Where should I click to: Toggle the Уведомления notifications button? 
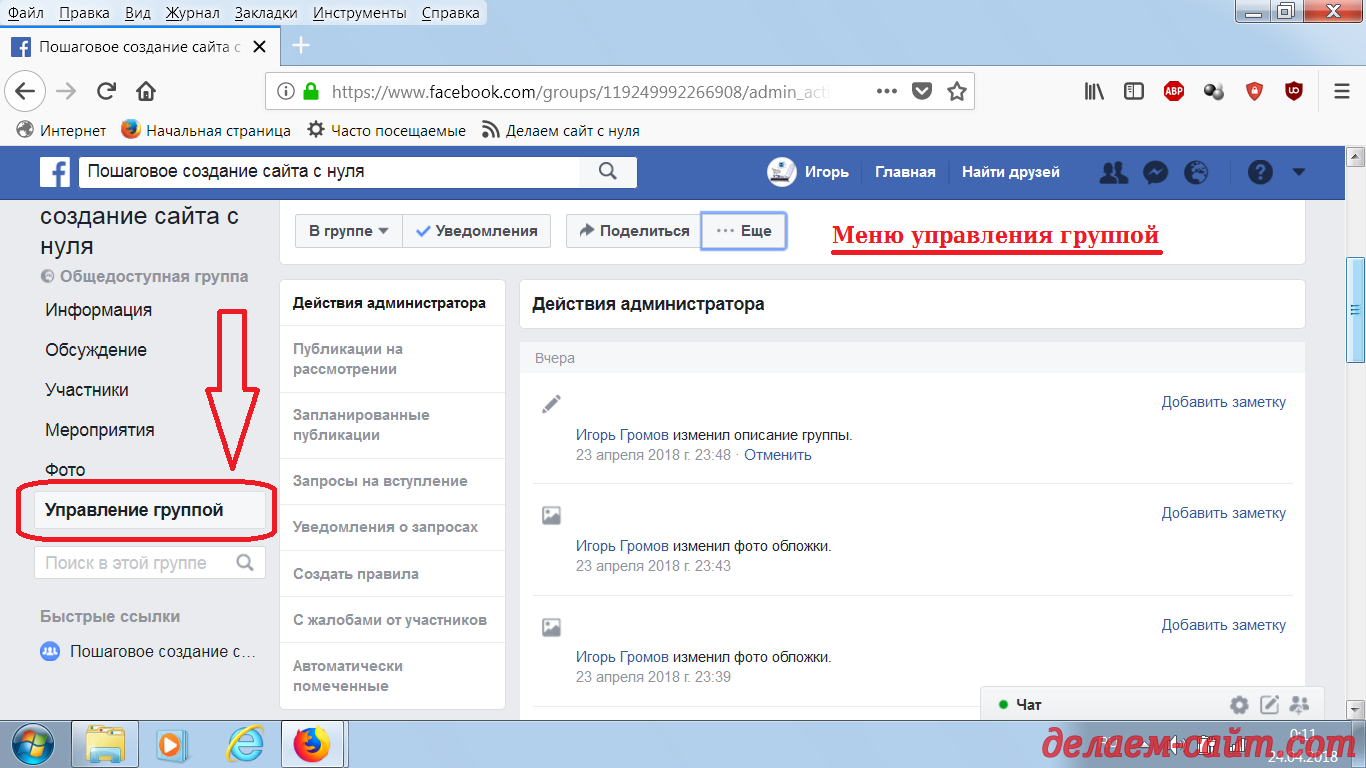(477, 231)
